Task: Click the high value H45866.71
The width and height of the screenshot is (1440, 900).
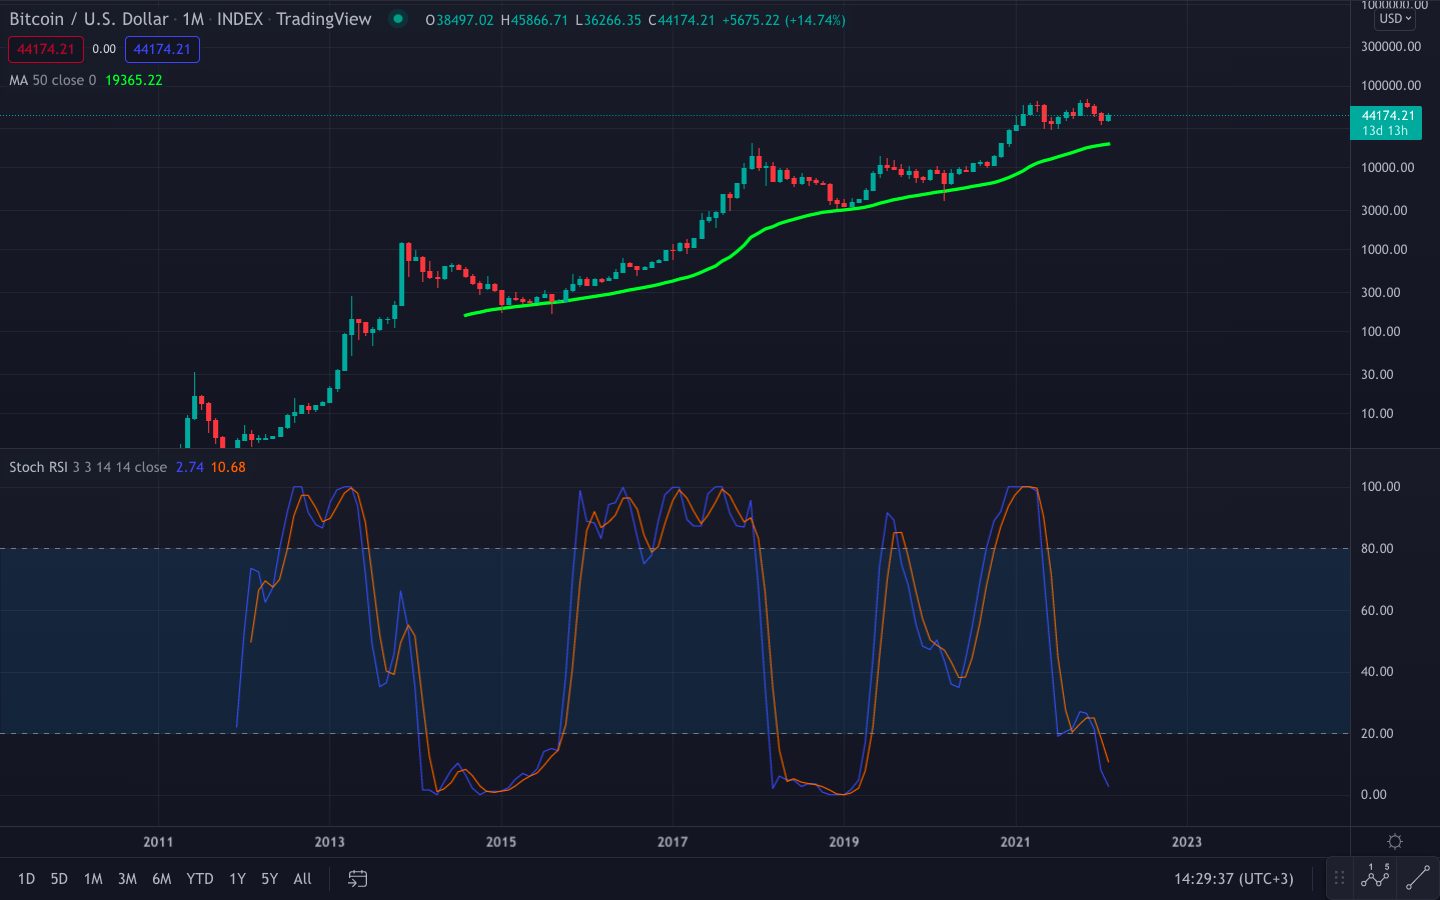Action: click(534, 20)
